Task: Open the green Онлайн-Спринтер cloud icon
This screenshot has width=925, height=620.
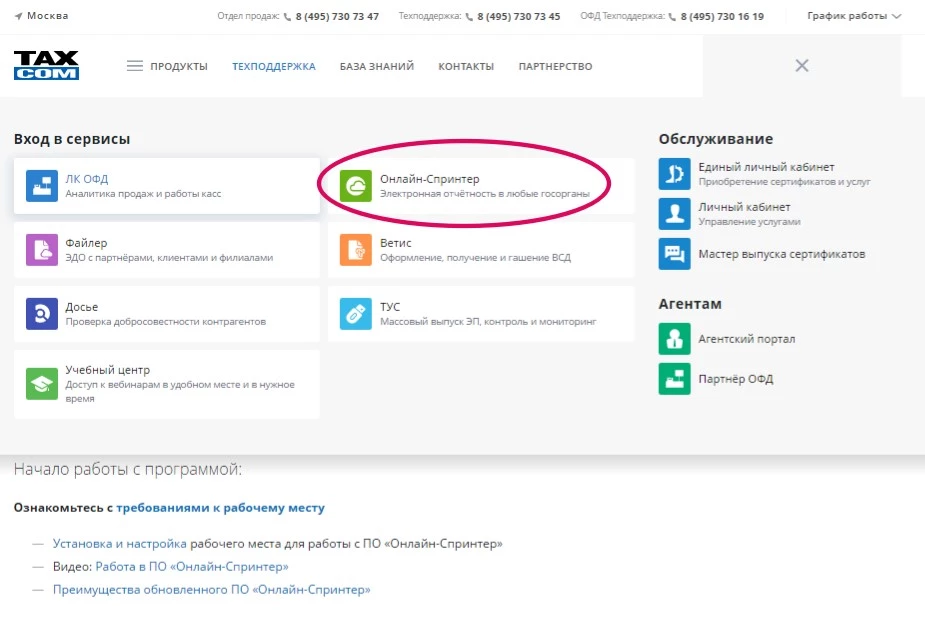Action: pos(356,186)
